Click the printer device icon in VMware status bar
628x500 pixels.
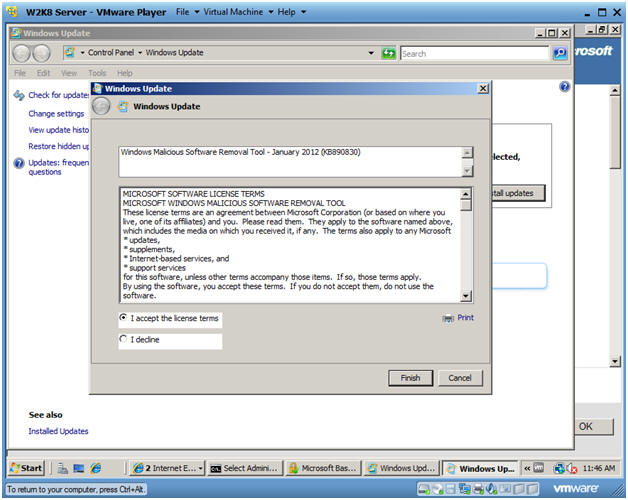[x=478, y=489]
